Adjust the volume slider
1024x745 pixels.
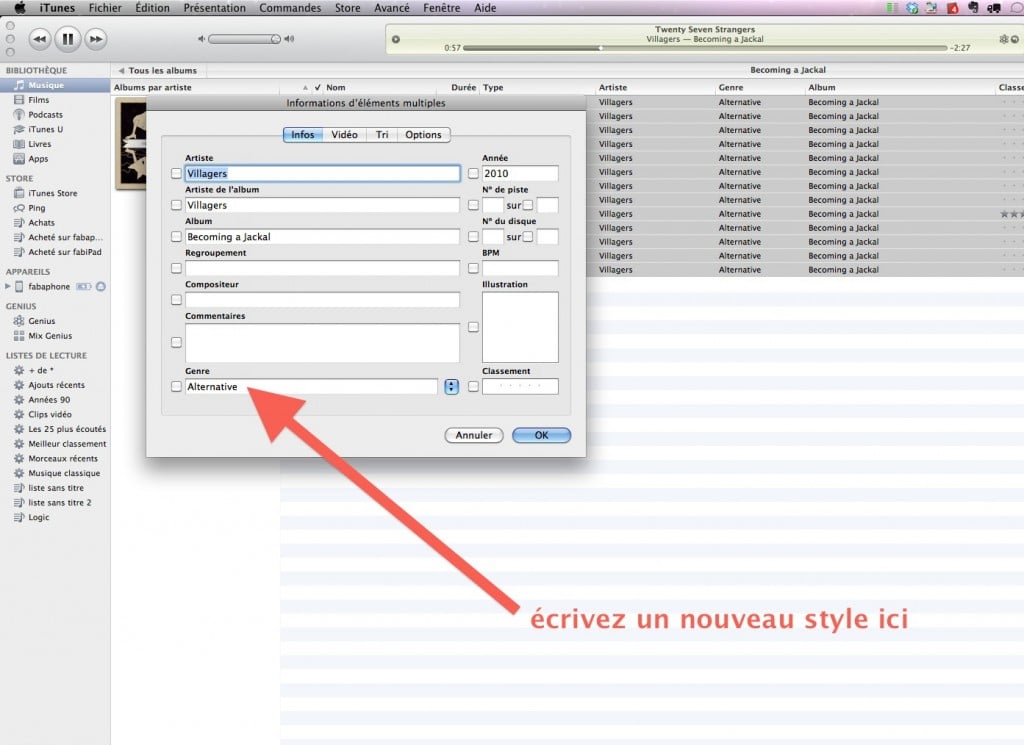pyautogui.click(x=245, y=39)
